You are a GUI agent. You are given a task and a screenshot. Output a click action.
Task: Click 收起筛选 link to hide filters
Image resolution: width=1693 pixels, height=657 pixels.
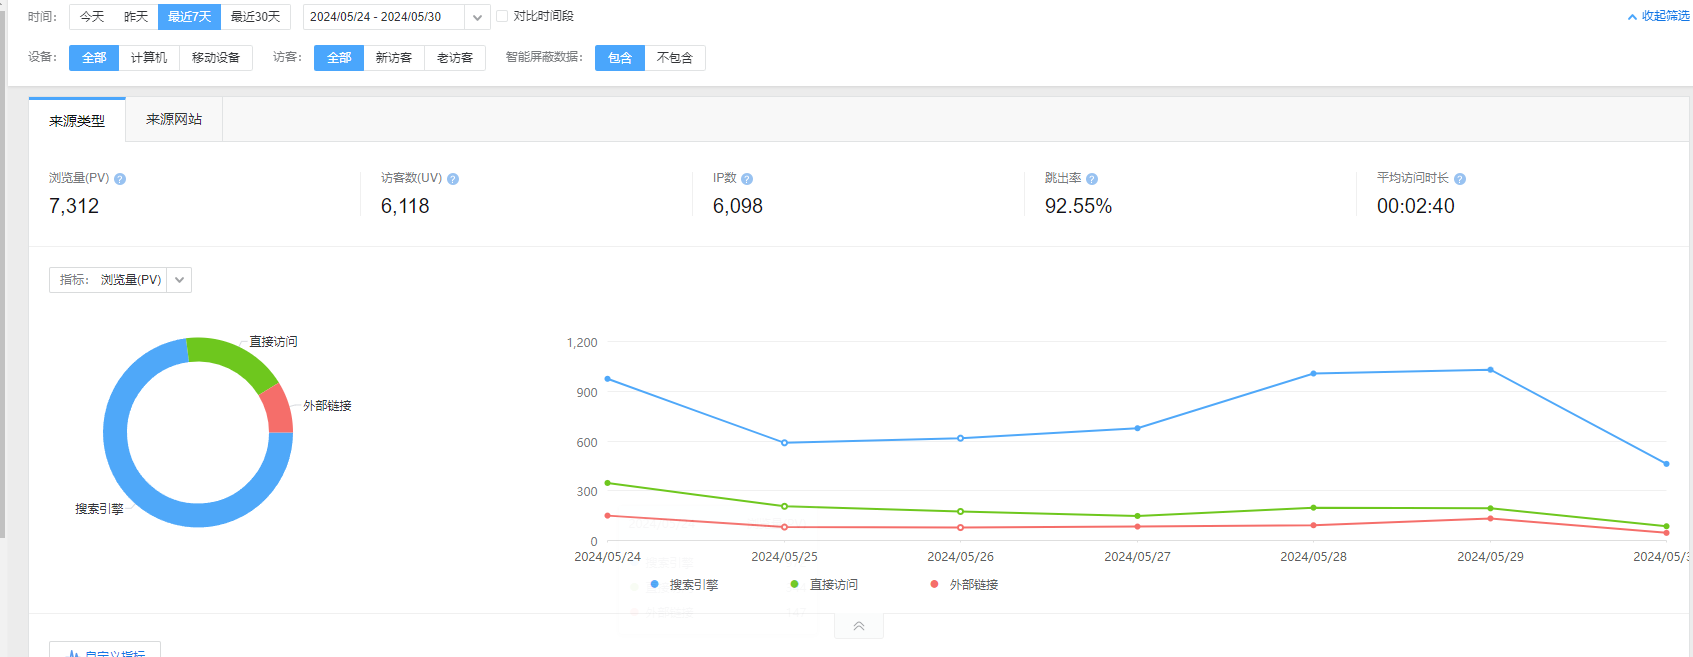pos(1658,16)
